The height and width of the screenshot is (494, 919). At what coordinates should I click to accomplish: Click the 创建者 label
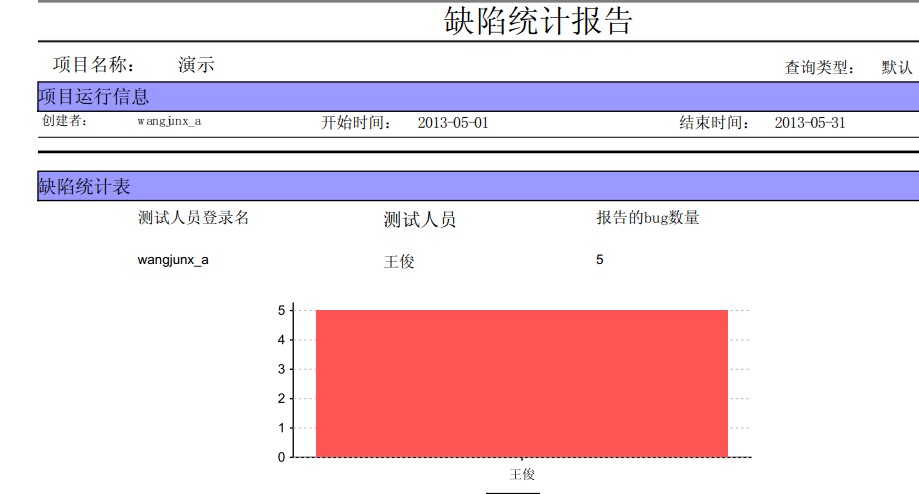64,121
